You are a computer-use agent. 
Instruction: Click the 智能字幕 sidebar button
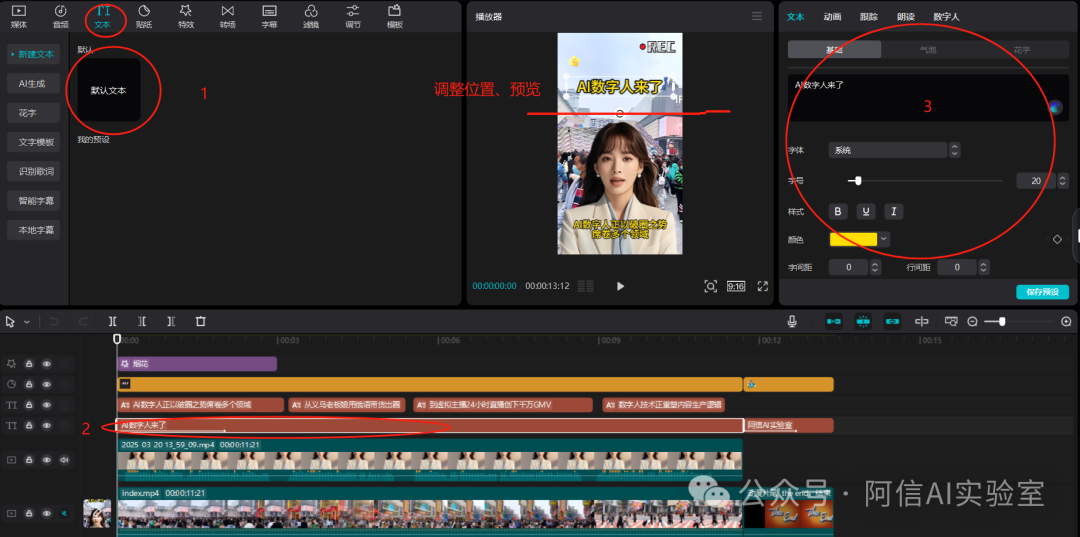(34, 200)
